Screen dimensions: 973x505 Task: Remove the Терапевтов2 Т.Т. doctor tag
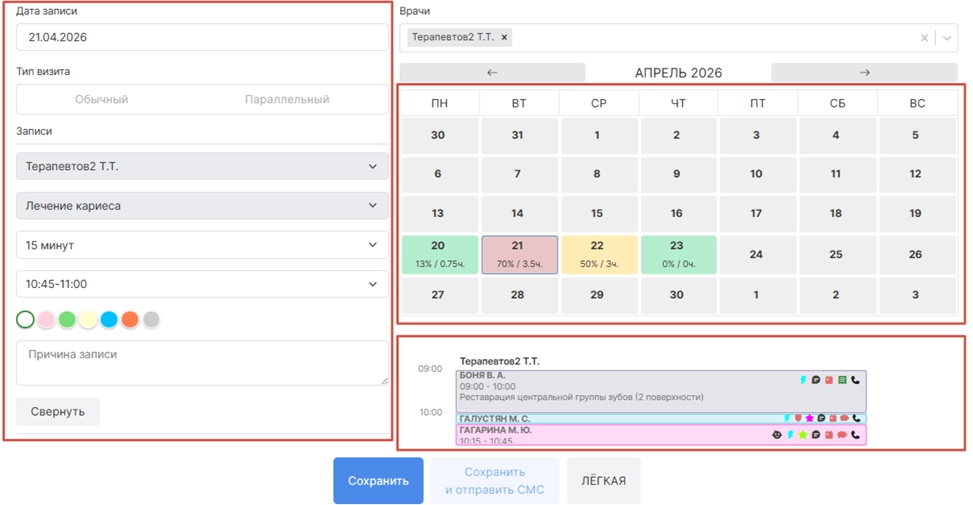[505, 38]
